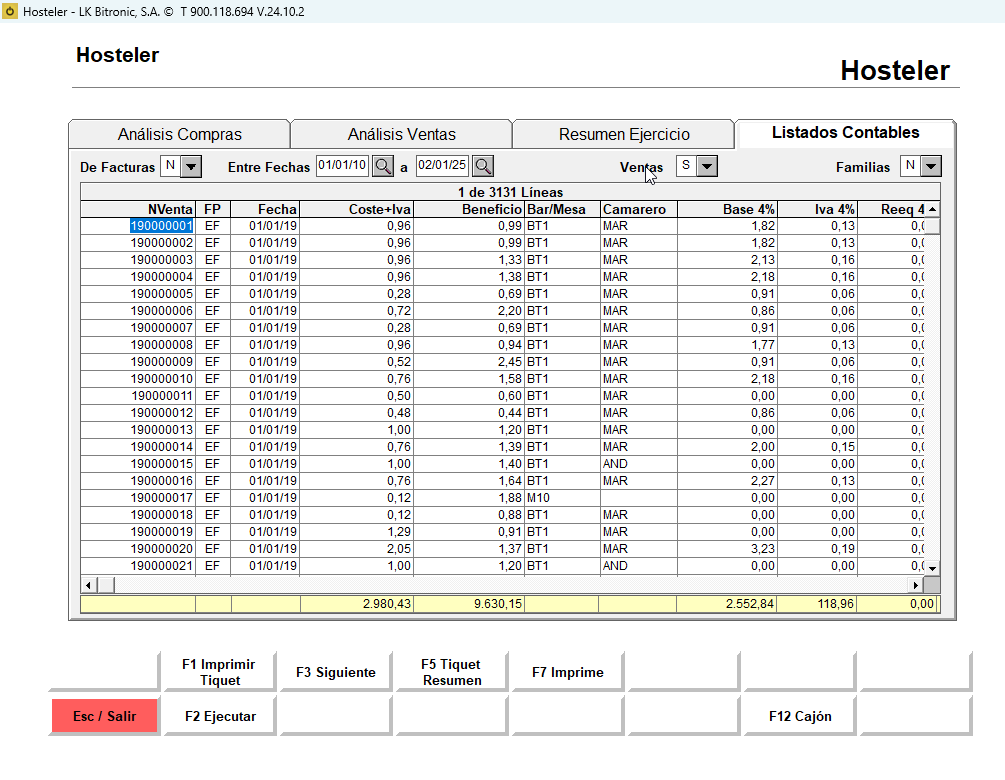Click AND waiter cell in row 190000015
Screen dimensions: 1005x780
[638, 464]
